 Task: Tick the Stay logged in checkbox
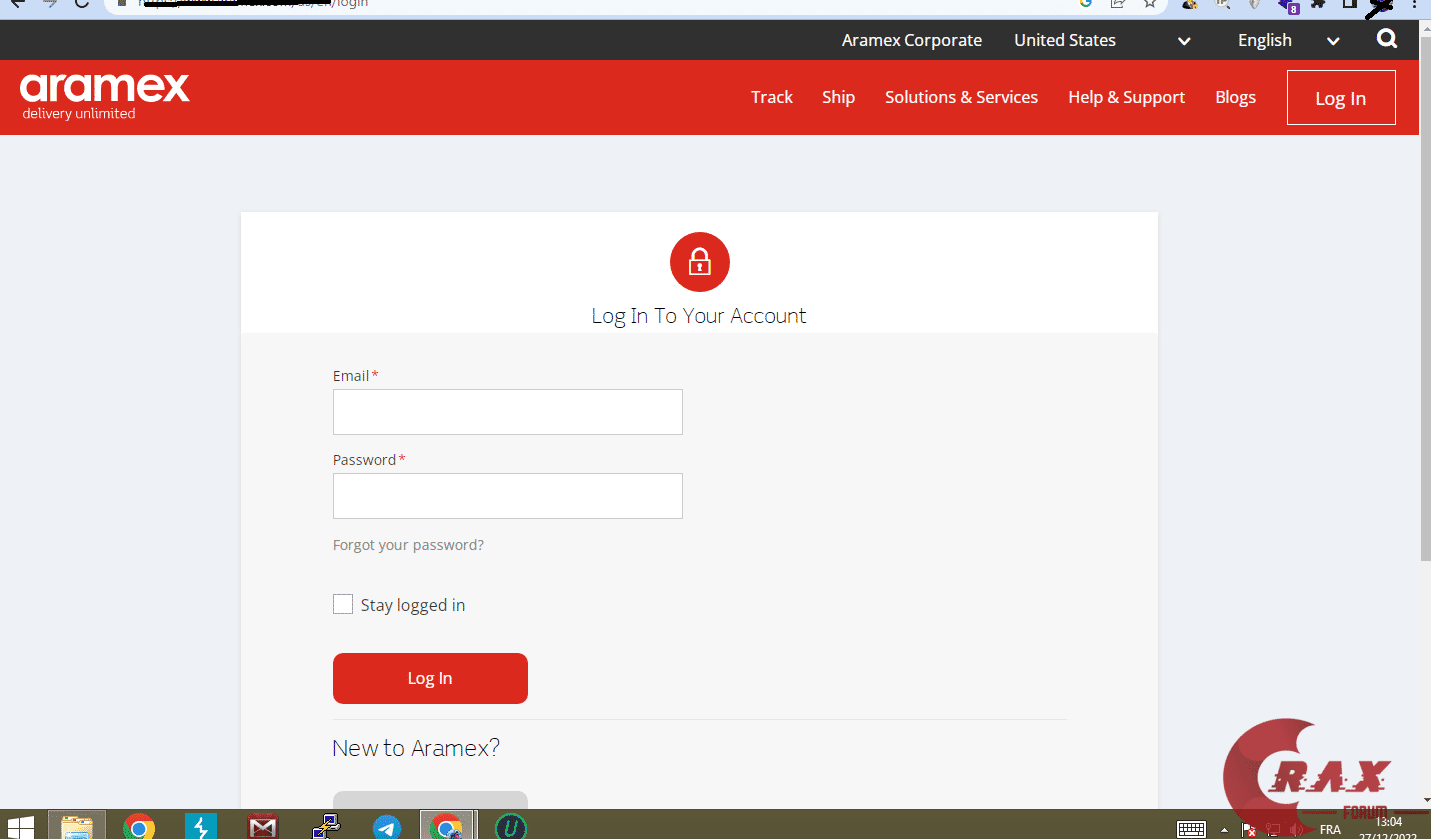tap(343, 604)
